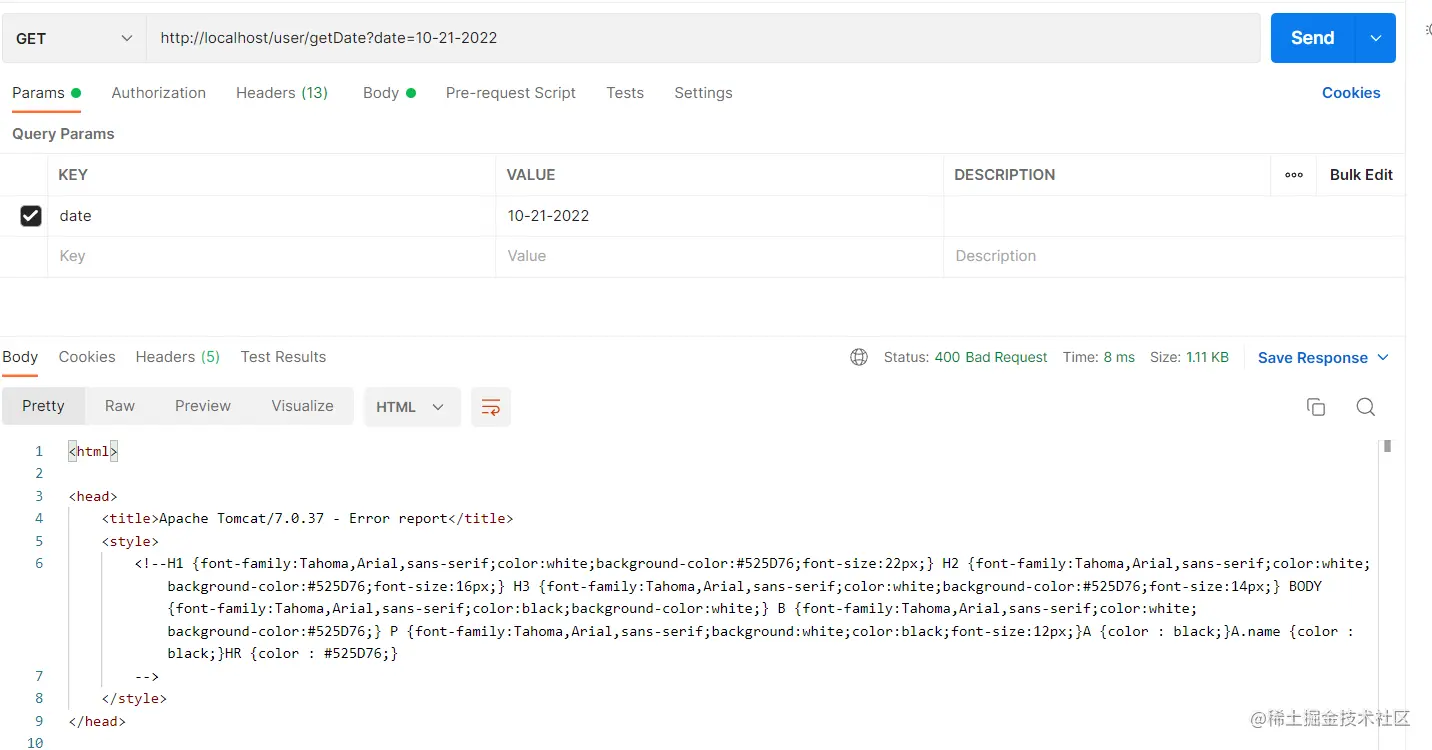
Task: Click the </style> closing tag line
Action: [135, 698]
